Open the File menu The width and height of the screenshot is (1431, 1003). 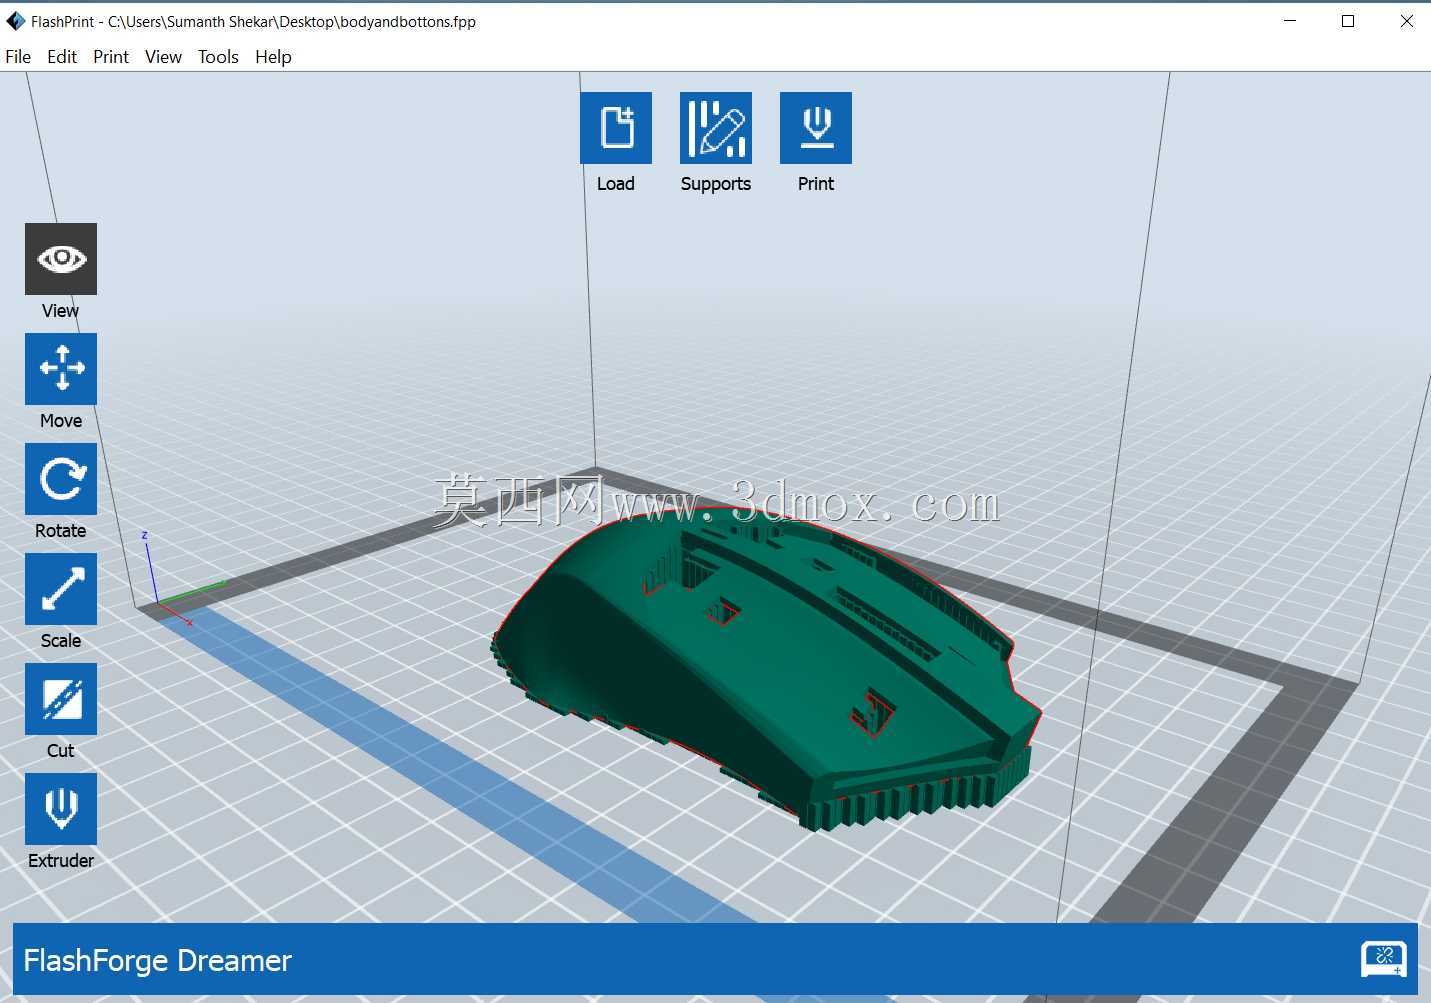(18, 57)
